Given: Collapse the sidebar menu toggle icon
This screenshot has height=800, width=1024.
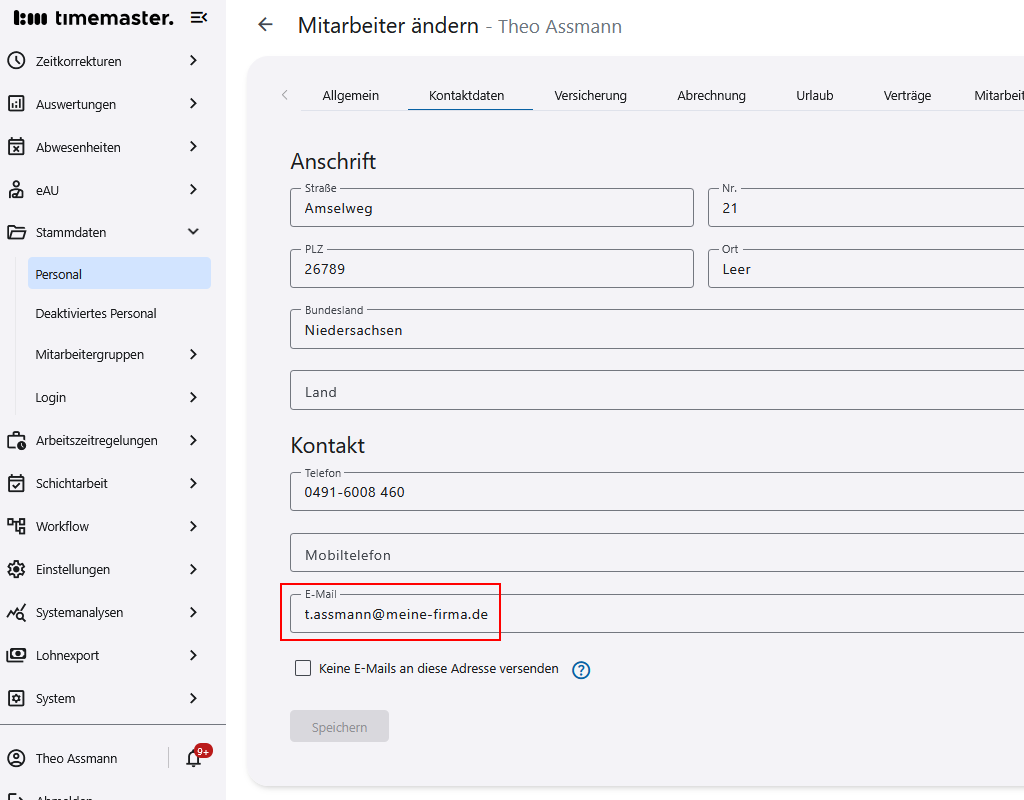Looking at the screenshot, I should click(199, 17).
